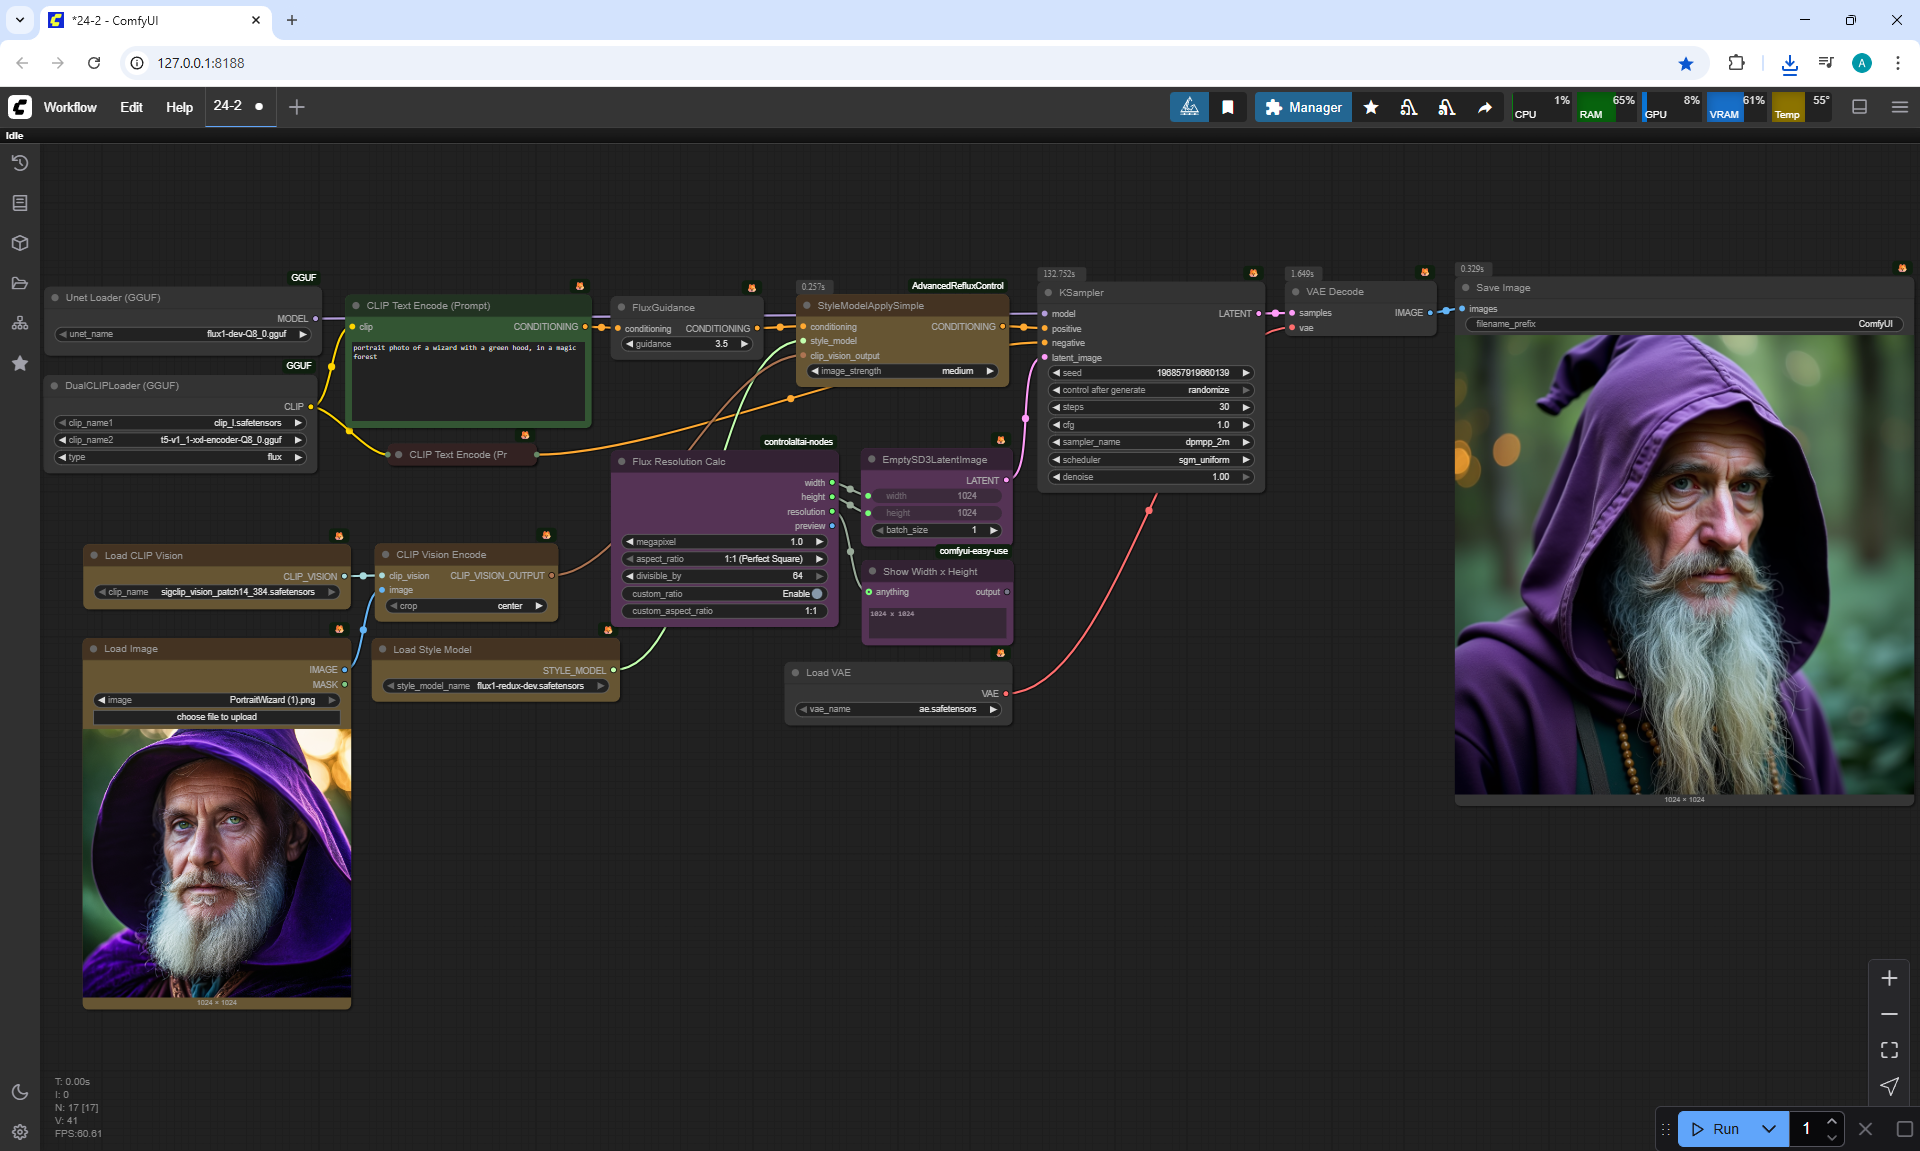The height and width of the screenshot is (1151, 1920).
Task: Open the workflows folder sidebar icon
Action: coord(20,283)
